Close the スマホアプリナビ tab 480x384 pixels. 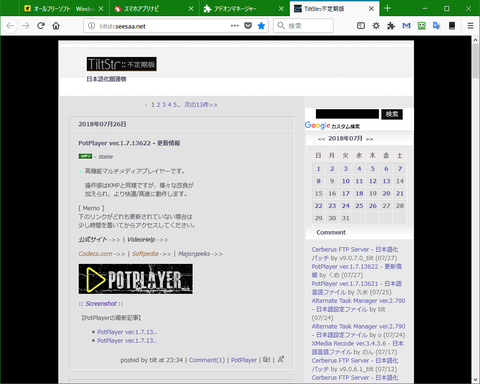click(x=191, y=9)
